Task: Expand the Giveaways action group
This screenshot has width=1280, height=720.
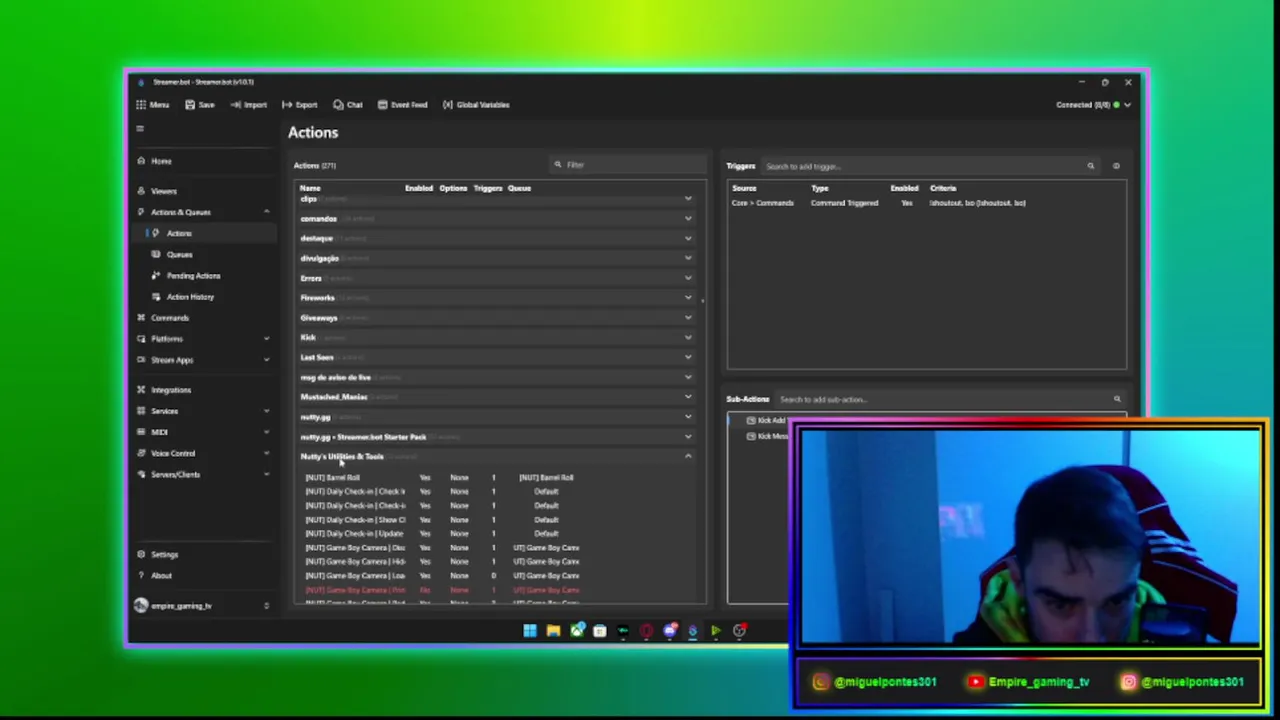Action: (x=497, y=317)
